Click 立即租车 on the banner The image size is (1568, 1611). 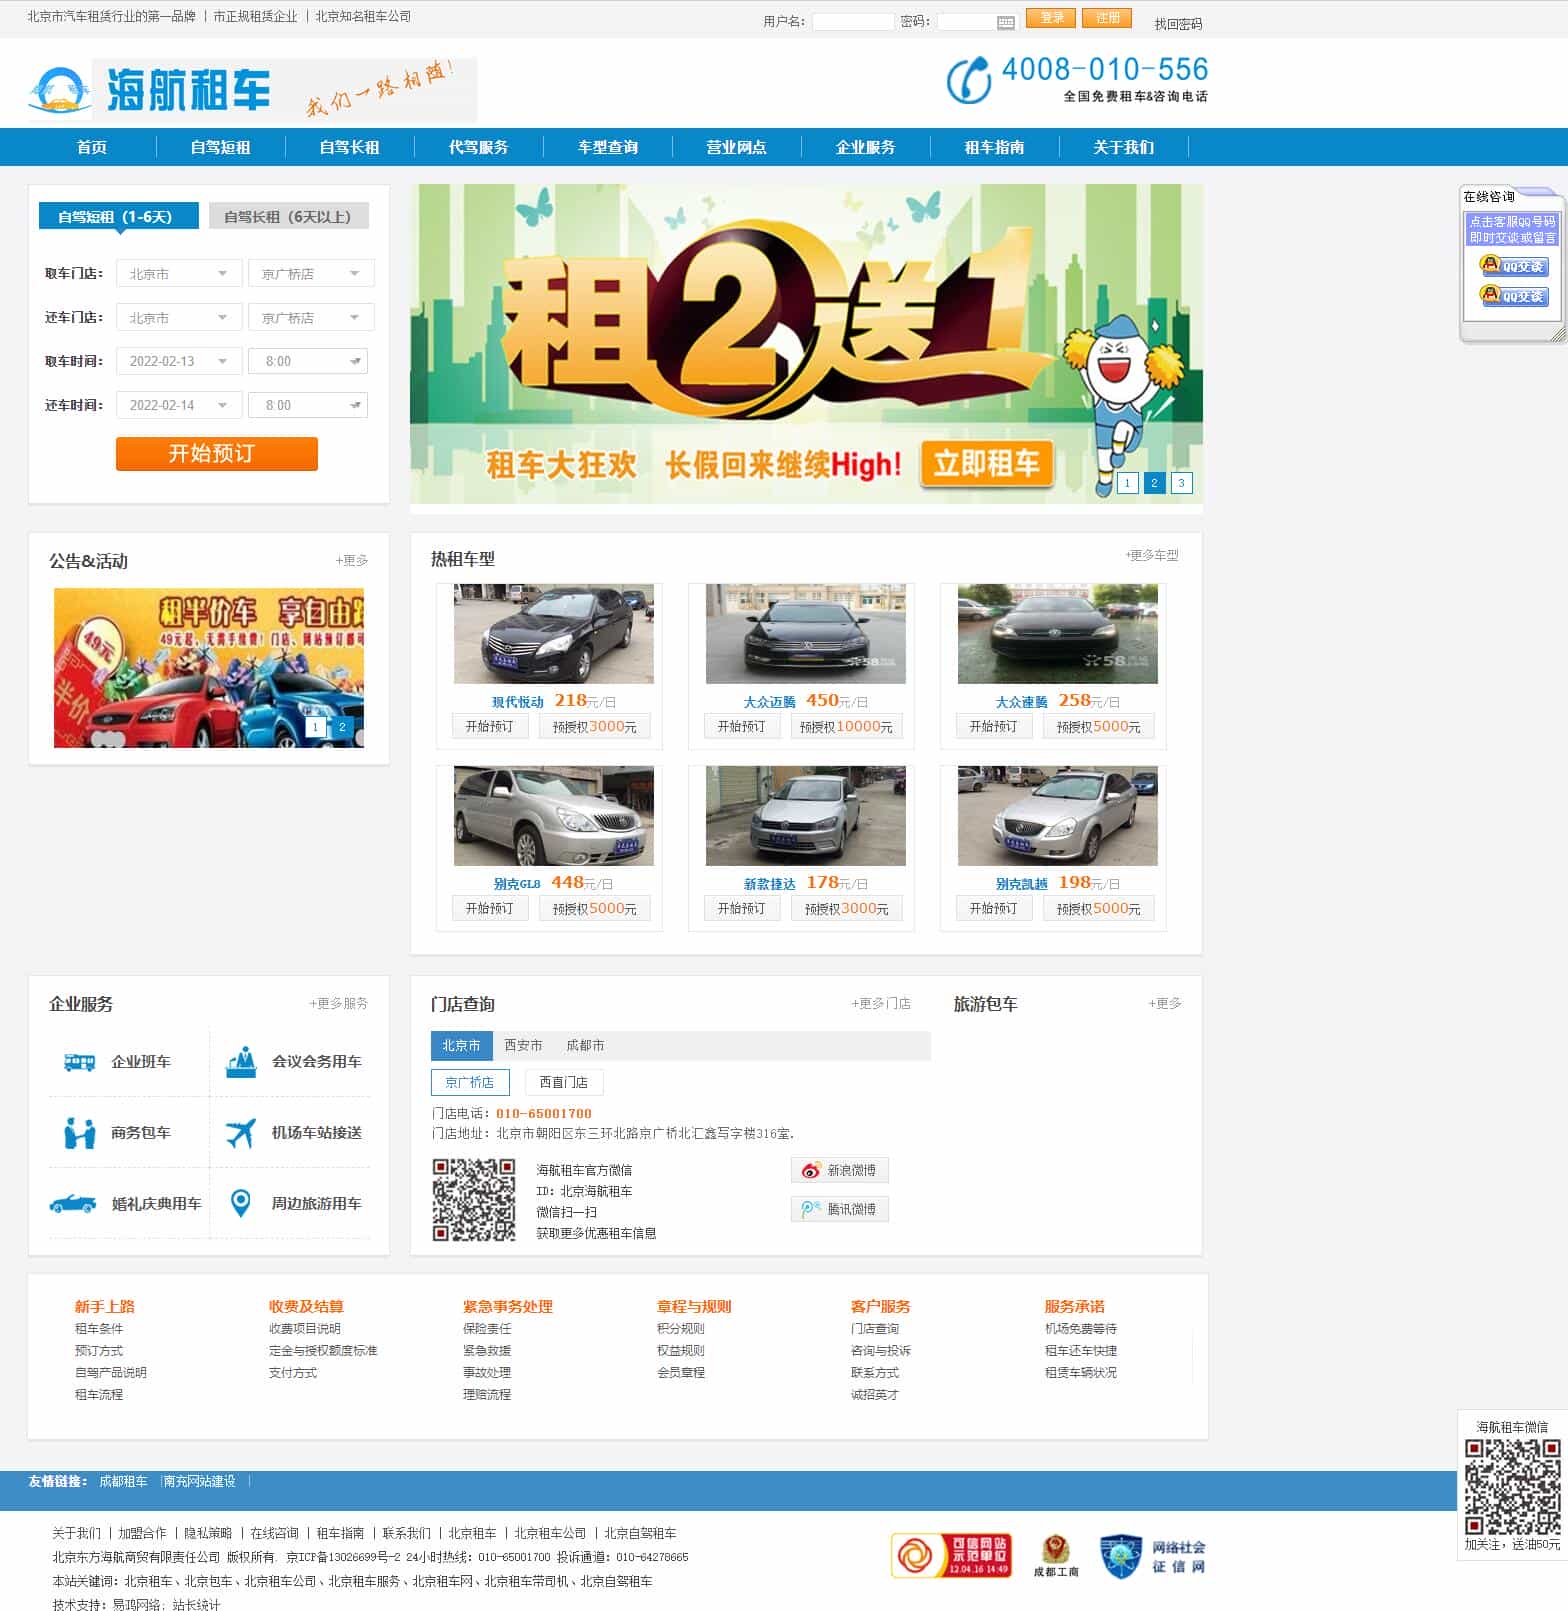click(x=987, y=464)
